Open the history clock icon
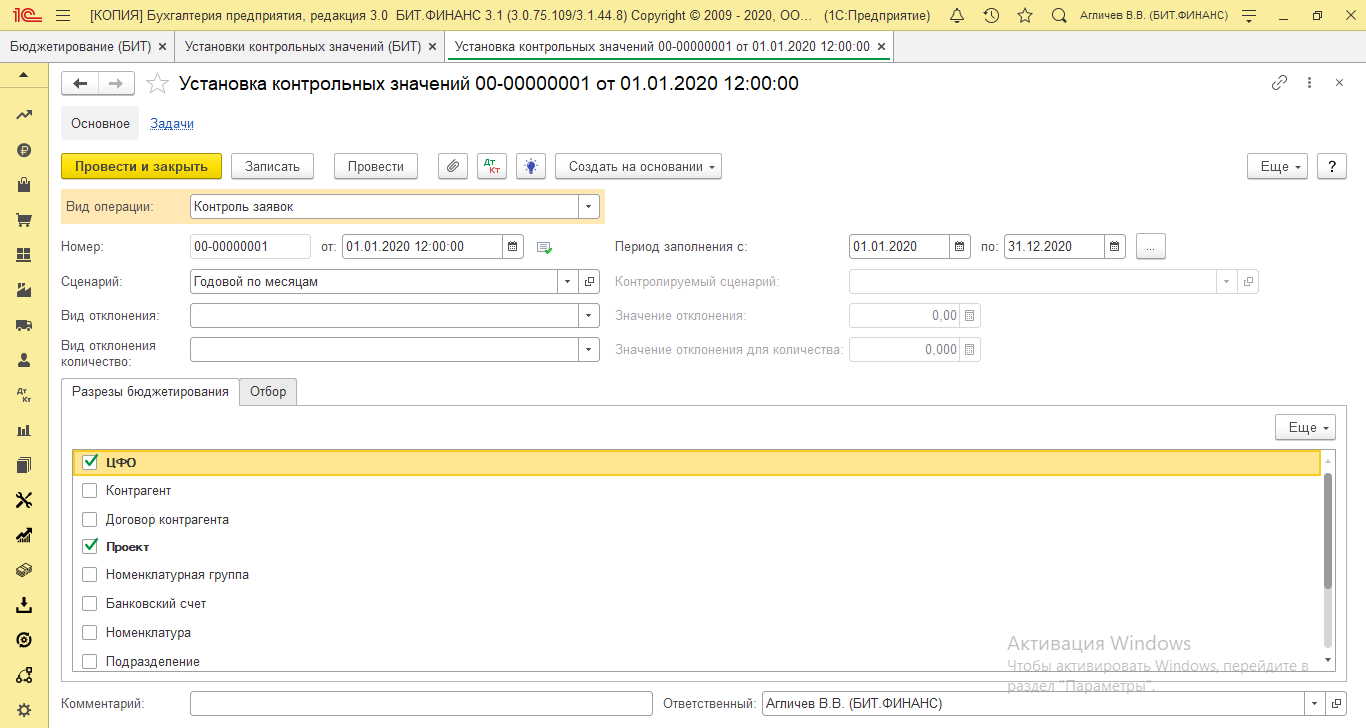 [x=991, y=16]
